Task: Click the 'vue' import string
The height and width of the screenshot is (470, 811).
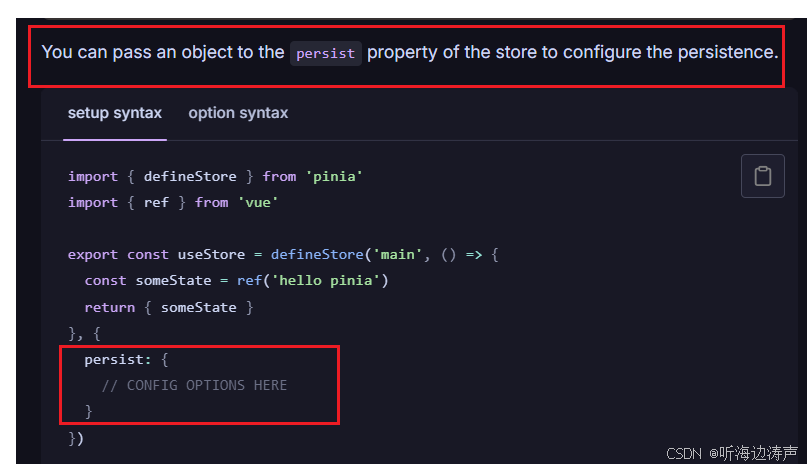Action: pos(258,202)
